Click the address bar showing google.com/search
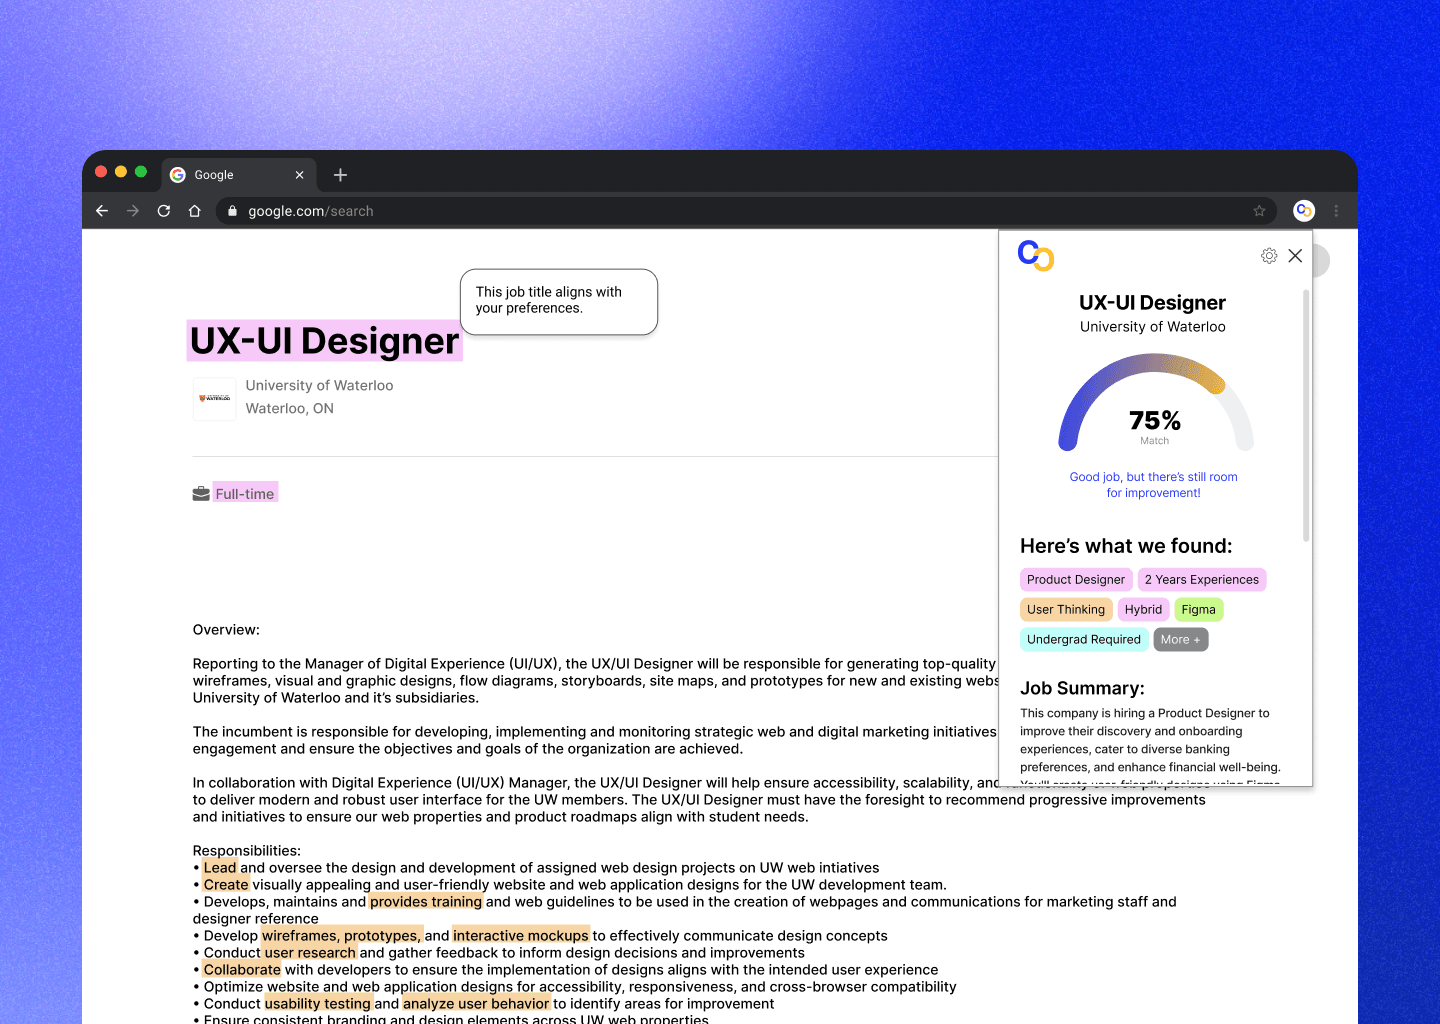This screenshot has width=1440, height=1024. (x=746, y=211)
